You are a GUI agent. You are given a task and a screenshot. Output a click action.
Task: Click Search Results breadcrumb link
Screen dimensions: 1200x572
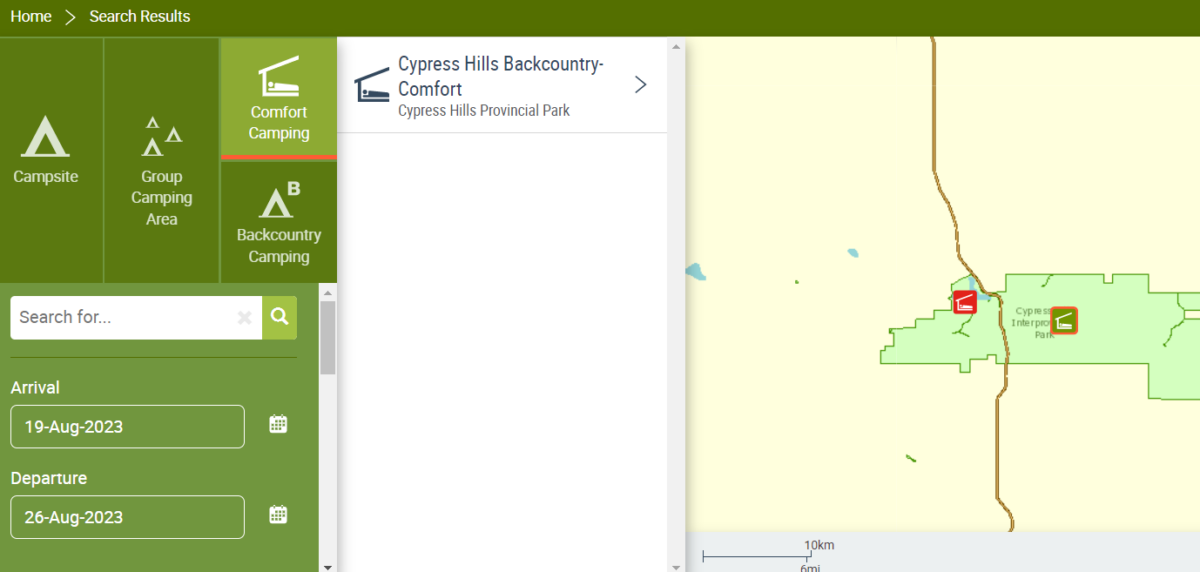pyautogui.click(x=140, y=17)
